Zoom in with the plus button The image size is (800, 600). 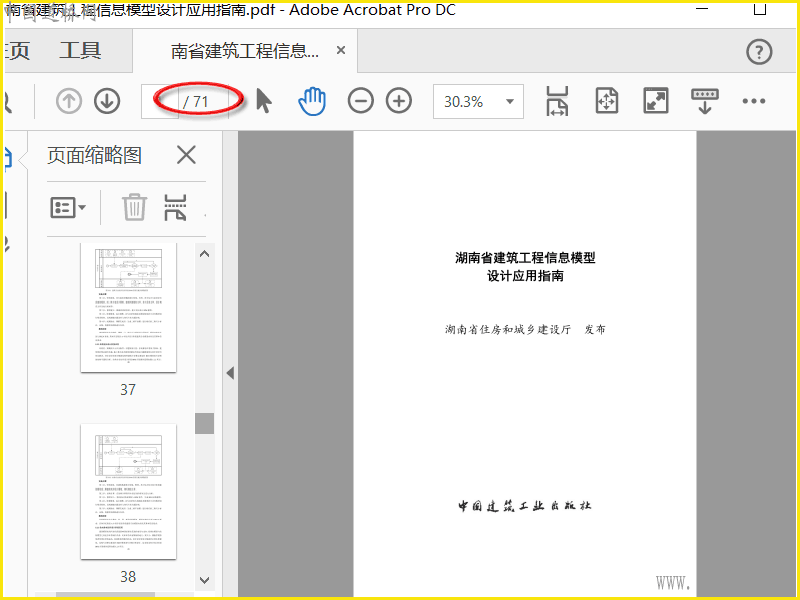(x=399, y=101)
